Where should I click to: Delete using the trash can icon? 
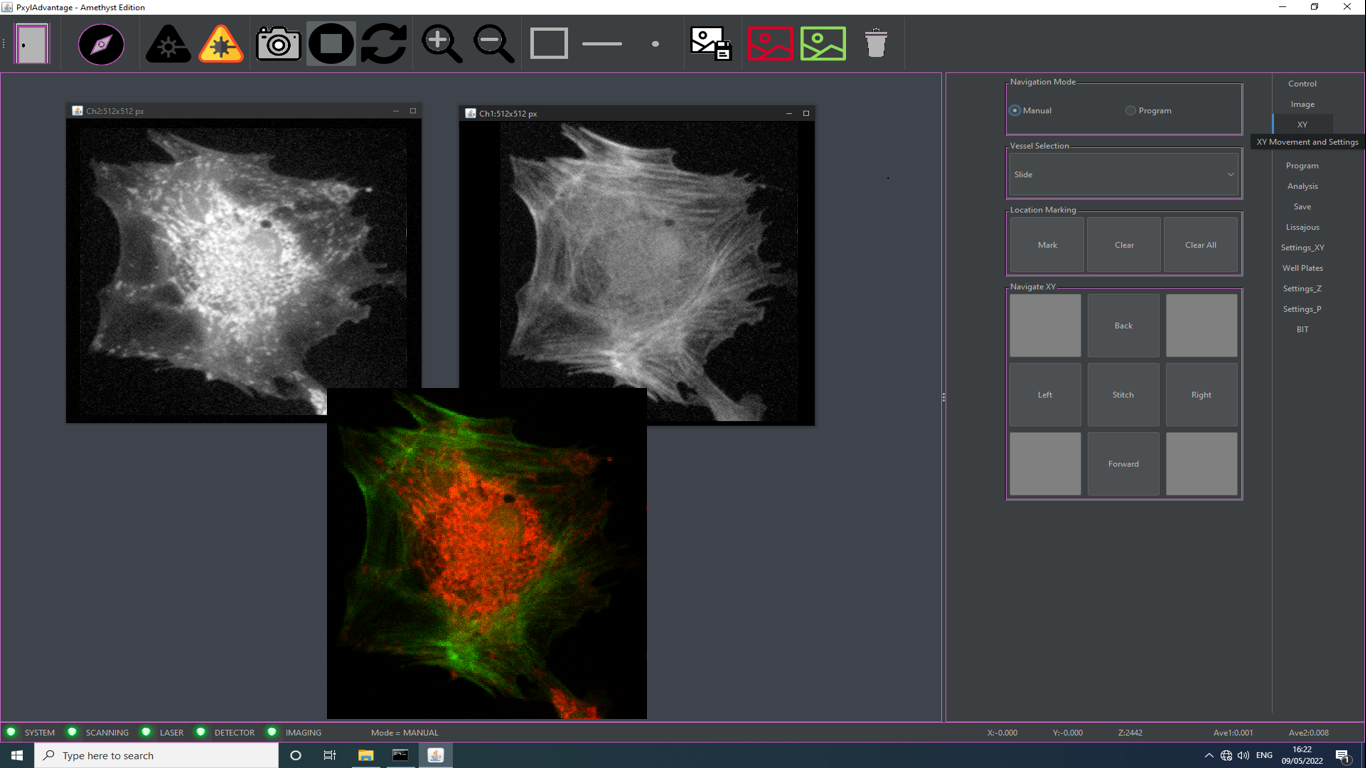pos(876,44)
